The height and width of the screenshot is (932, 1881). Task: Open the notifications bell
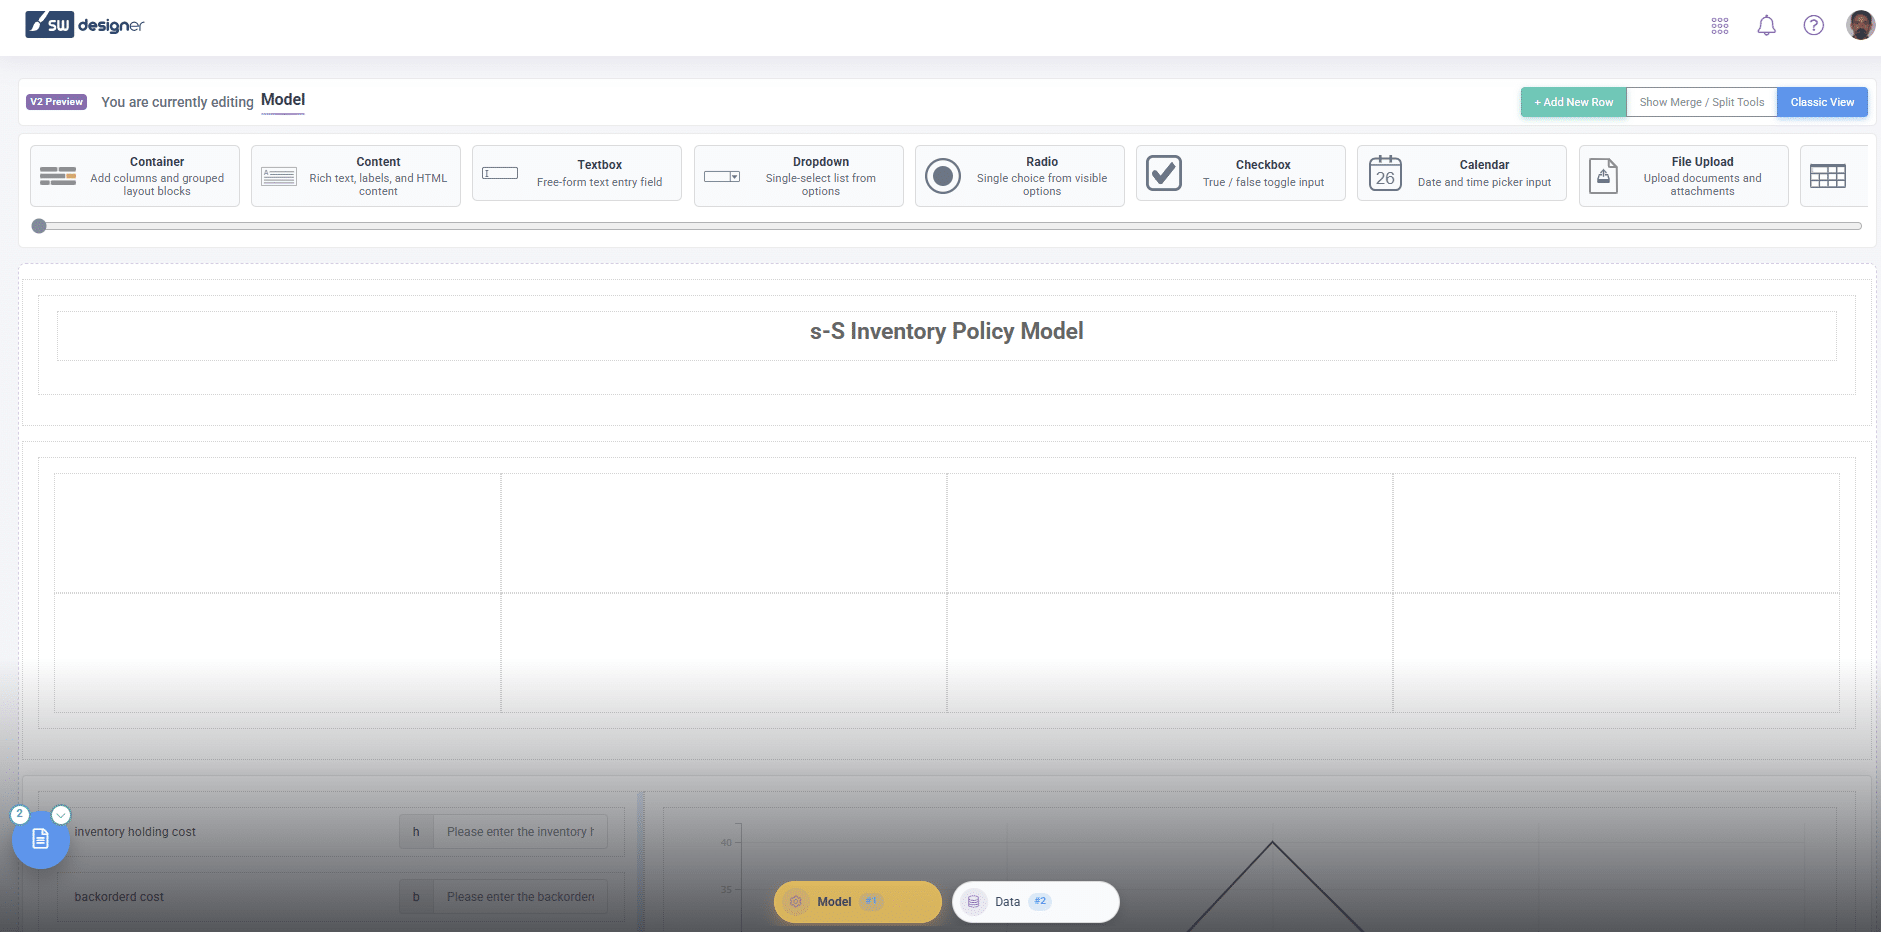(1766, 26)
